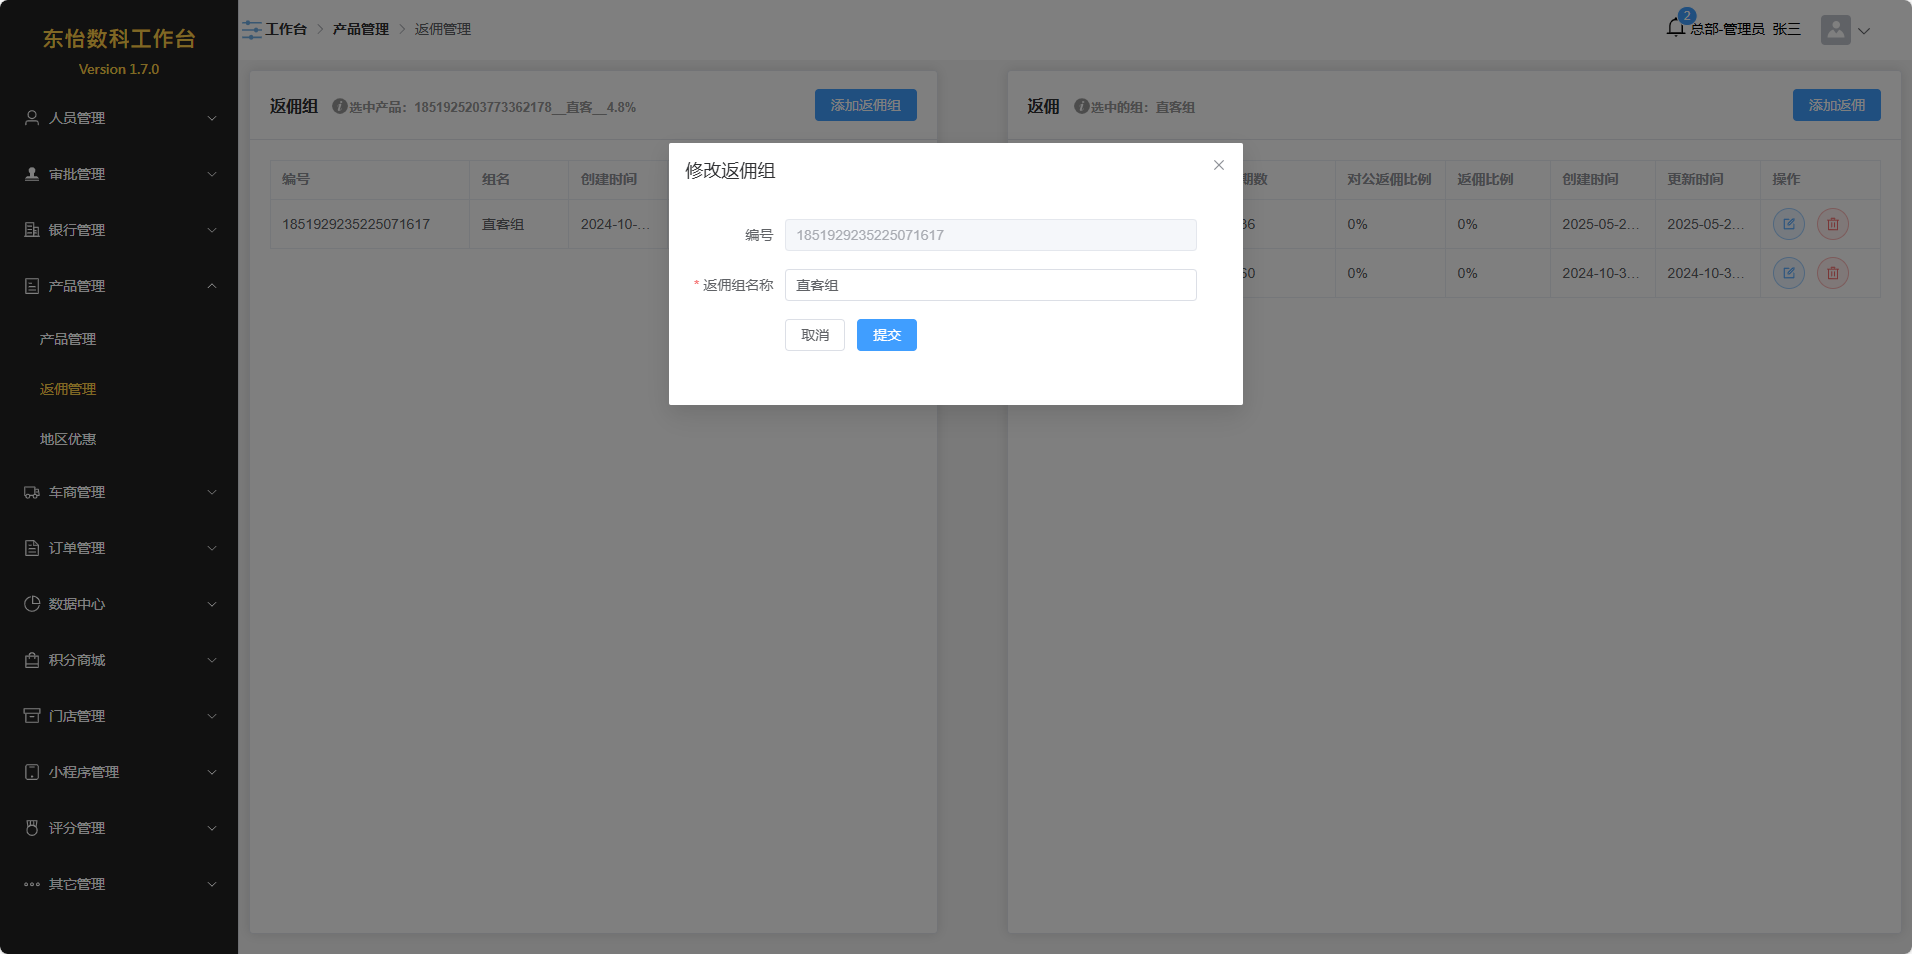This screenshot has width=1912, height=954.
Task: Open the account dropdown arrow
Action: tap(1864, 31)
